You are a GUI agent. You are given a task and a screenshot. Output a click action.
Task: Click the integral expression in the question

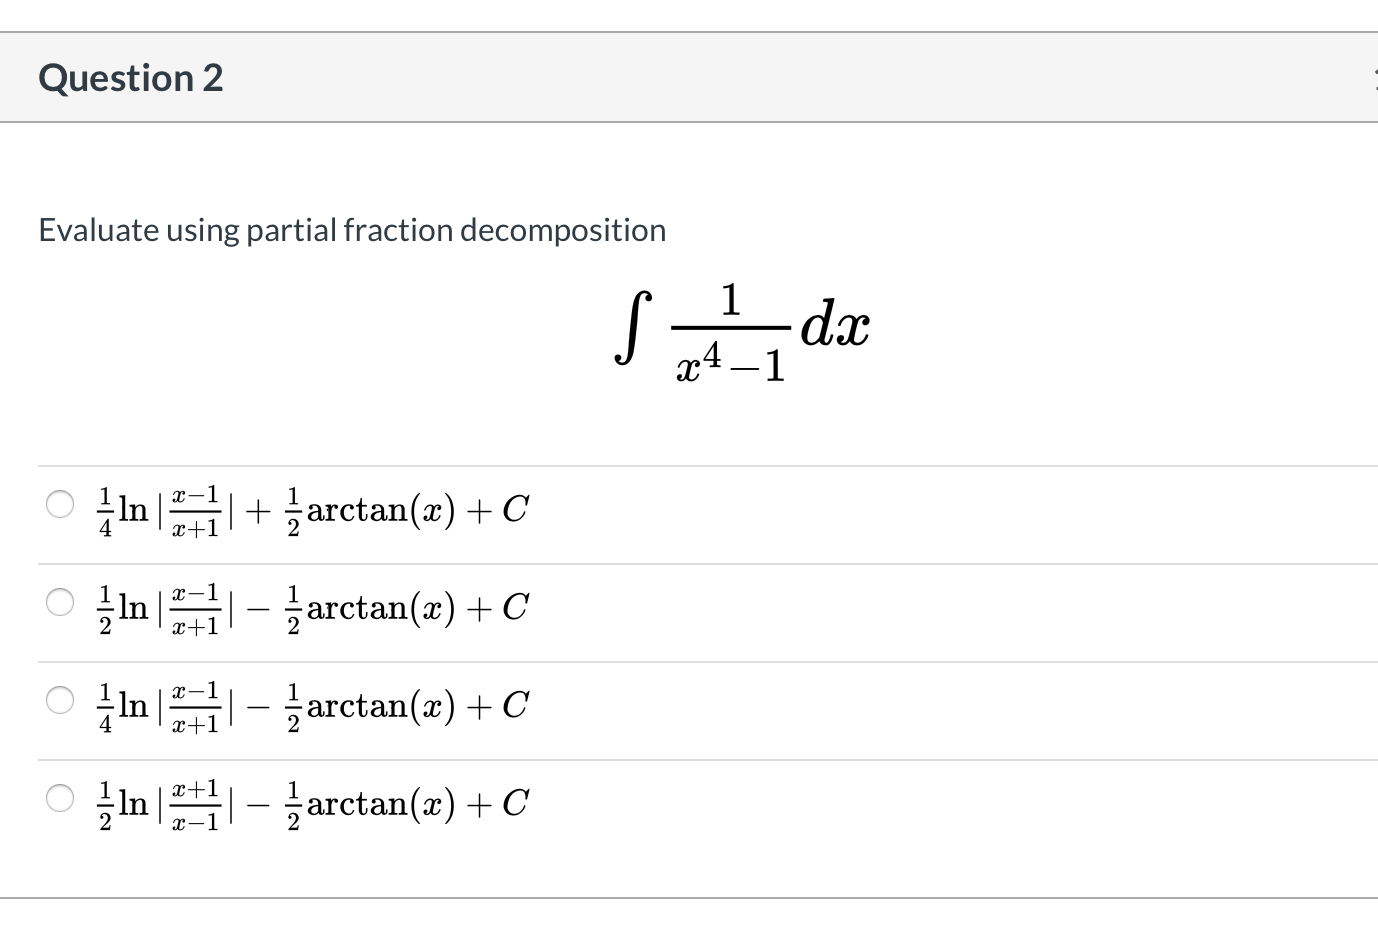point(740,330)
